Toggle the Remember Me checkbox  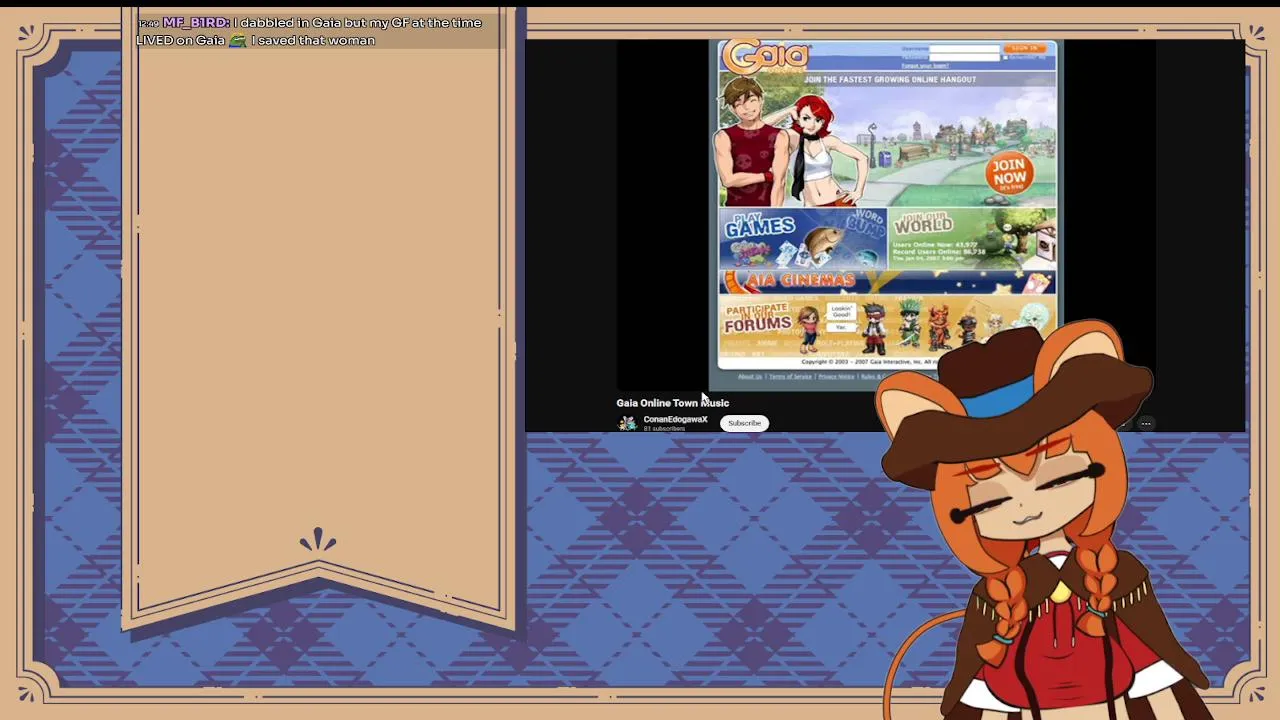coord(1006,58)
